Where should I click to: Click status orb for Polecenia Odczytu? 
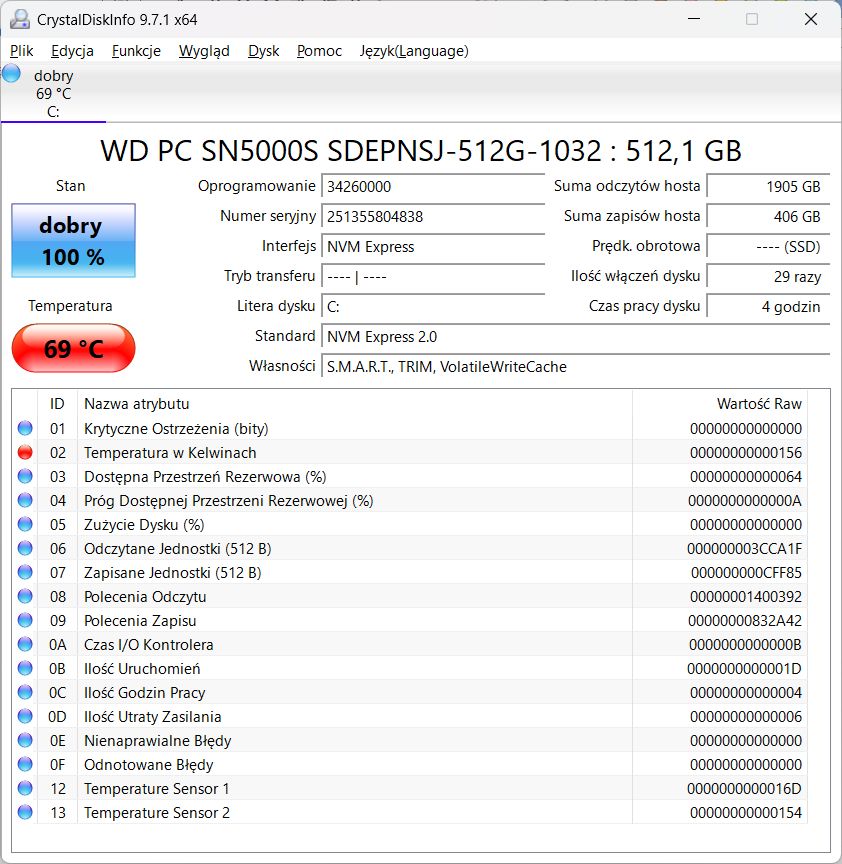[25, 596]
